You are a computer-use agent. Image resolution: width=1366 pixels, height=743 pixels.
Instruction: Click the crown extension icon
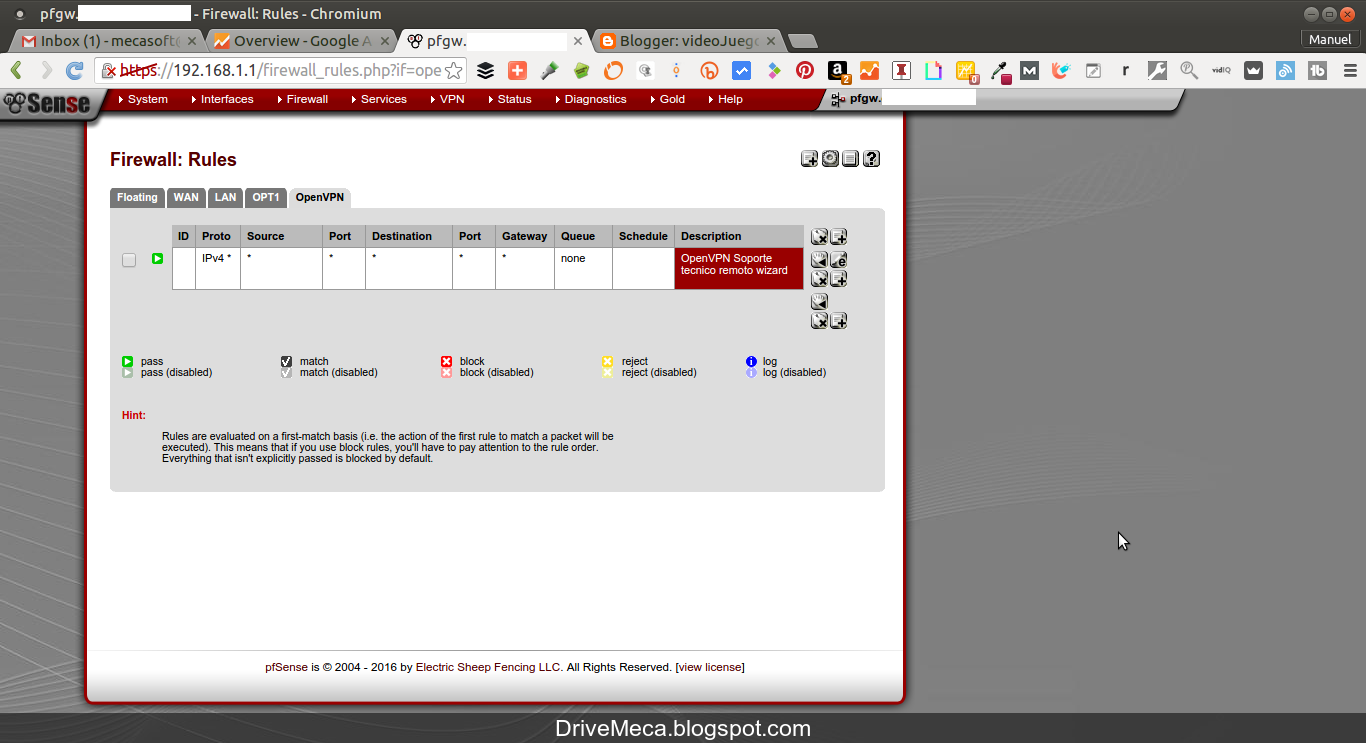[1253, 70]
